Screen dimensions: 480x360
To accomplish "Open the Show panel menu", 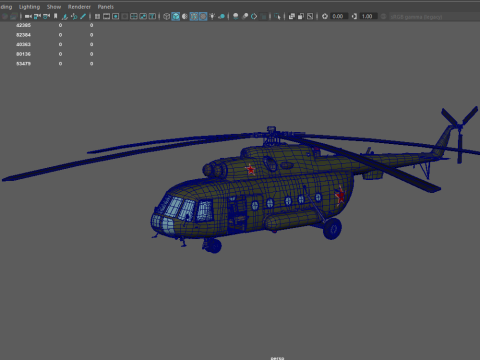I will tap(54, 7).
